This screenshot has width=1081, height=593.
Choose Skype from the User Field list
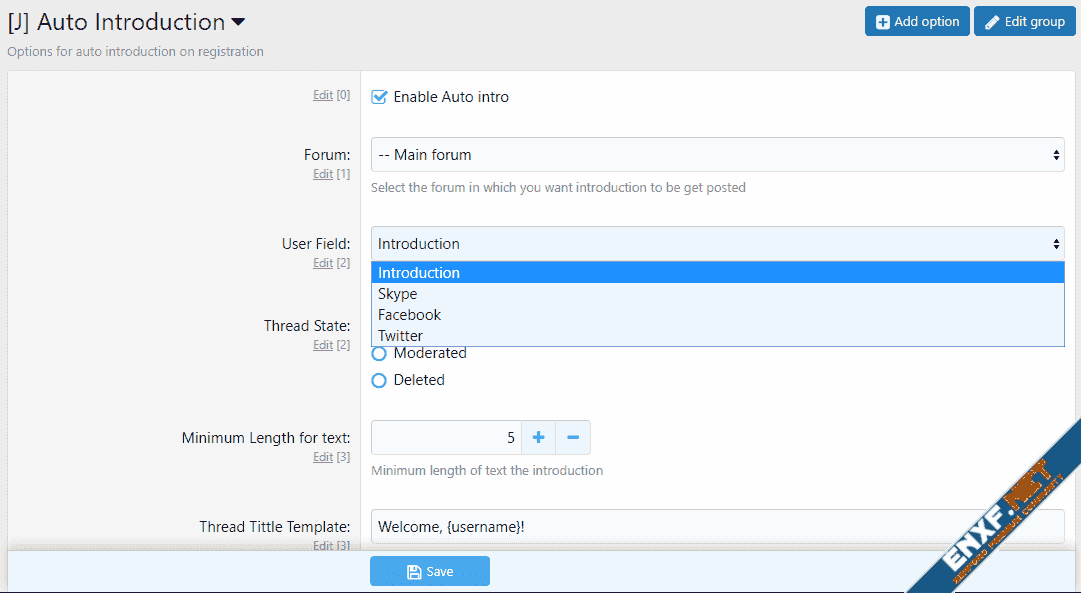pos(398,294)
